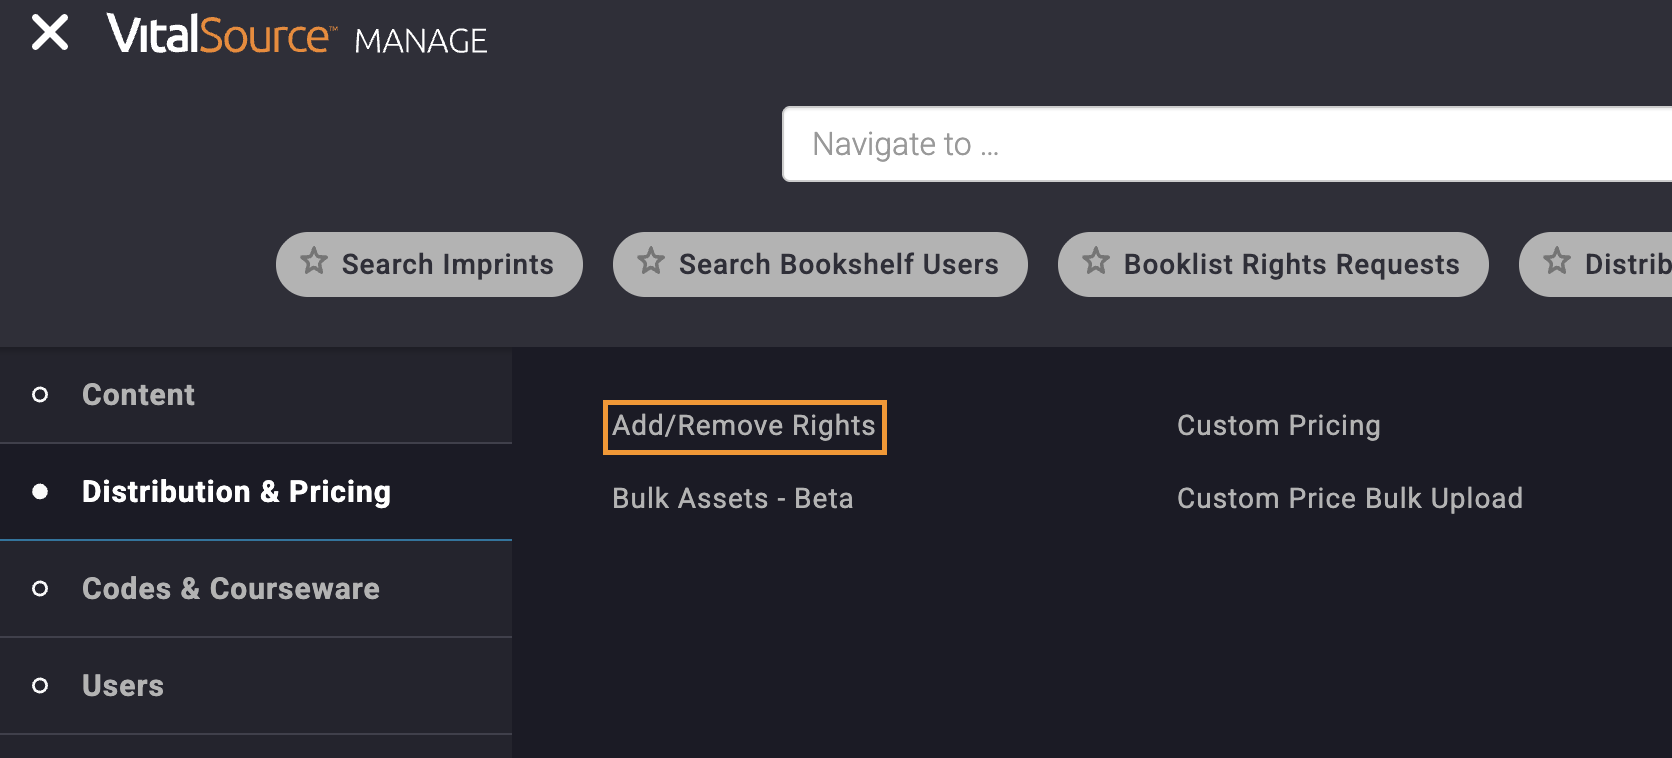Image resolution: width=1672 pixels, height=758 pixels.
Task: Click the filled bullet beside Distribution & Pricing
Action: tap(40, 492)
